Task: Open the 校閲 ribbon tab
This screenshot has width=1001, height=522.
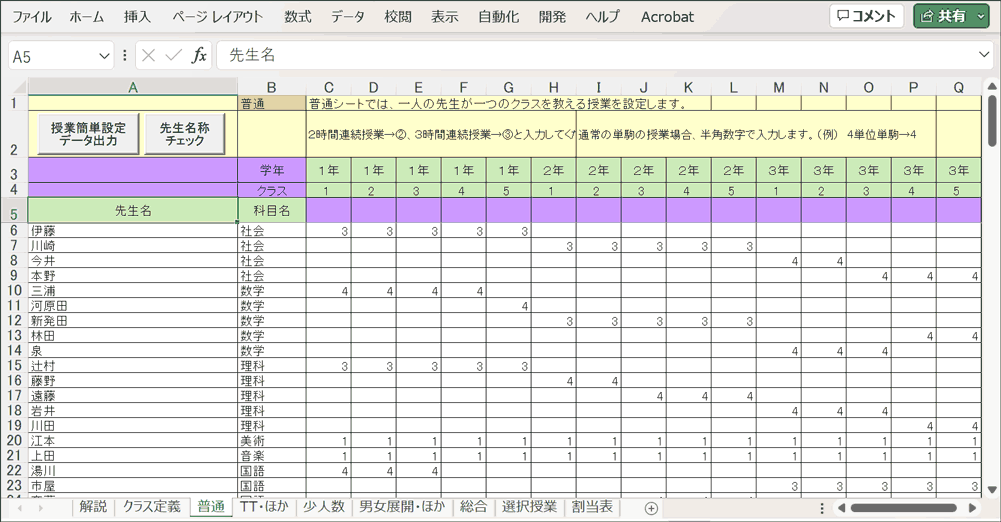Action: (398, 17)
